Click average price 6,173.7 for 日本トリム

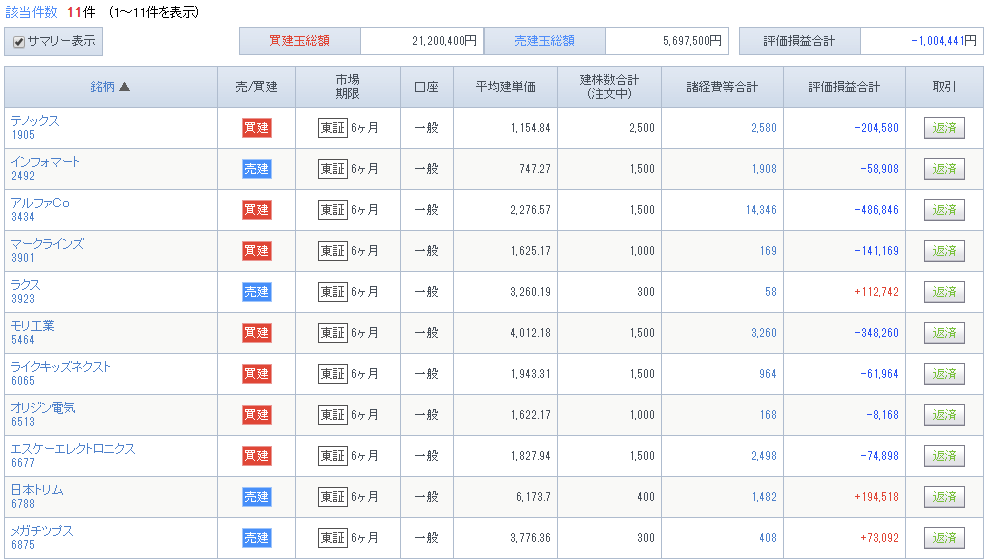(x=533, y=497)
